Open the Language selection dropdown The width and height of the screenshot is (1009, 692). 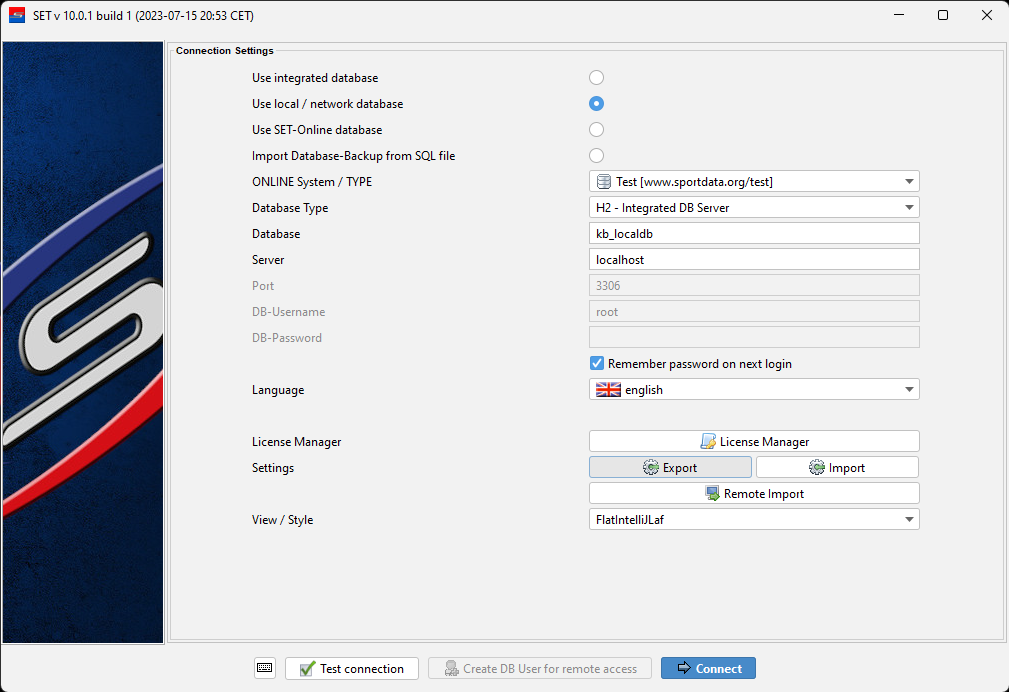[x=754, y=390]
